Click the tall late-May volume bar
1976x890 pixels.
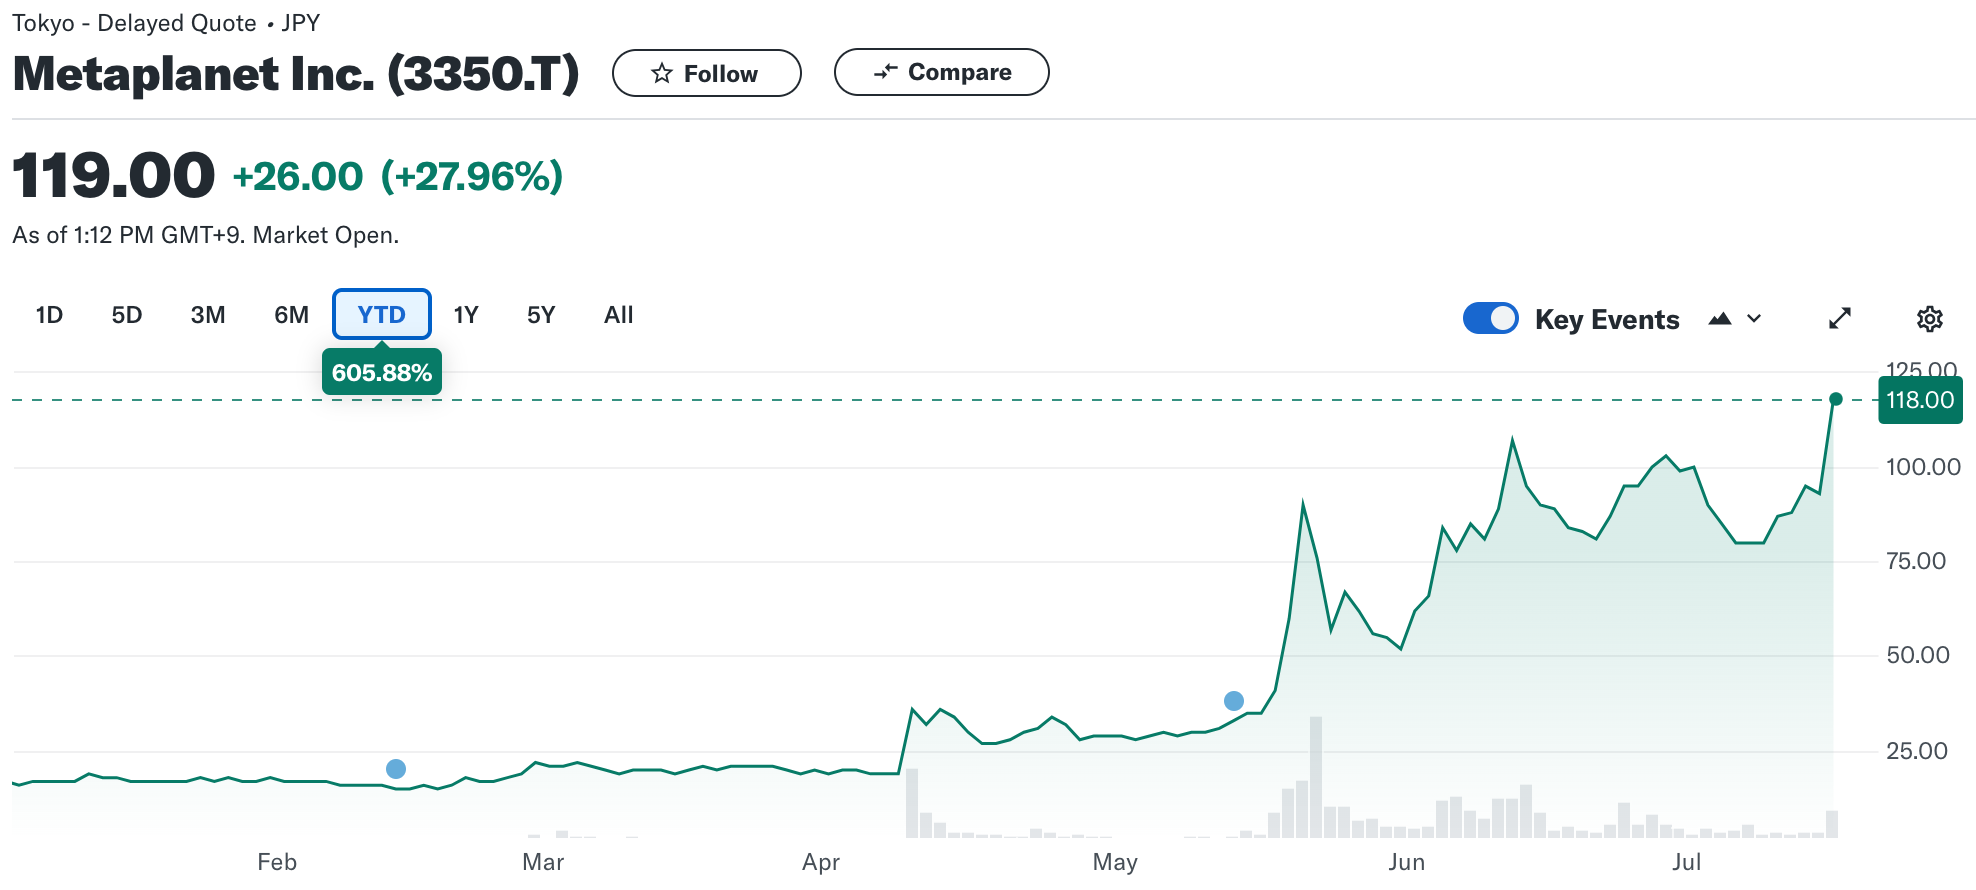[x=1316, y=777]
